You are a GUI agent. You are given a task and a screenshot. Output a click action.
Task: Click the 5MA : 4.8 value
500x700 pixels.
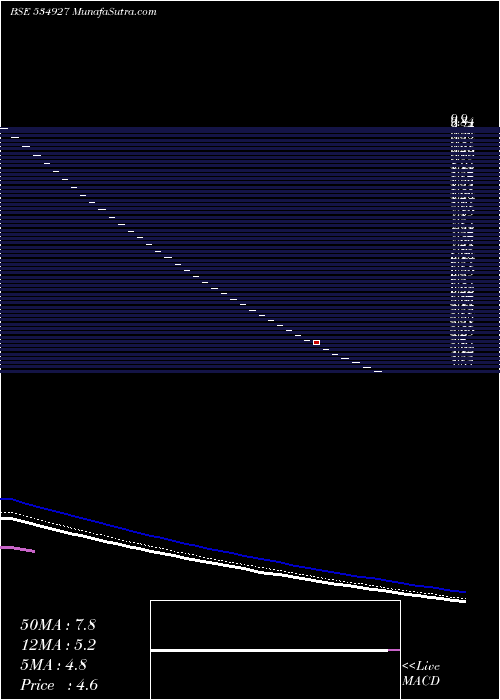point(54,665)
